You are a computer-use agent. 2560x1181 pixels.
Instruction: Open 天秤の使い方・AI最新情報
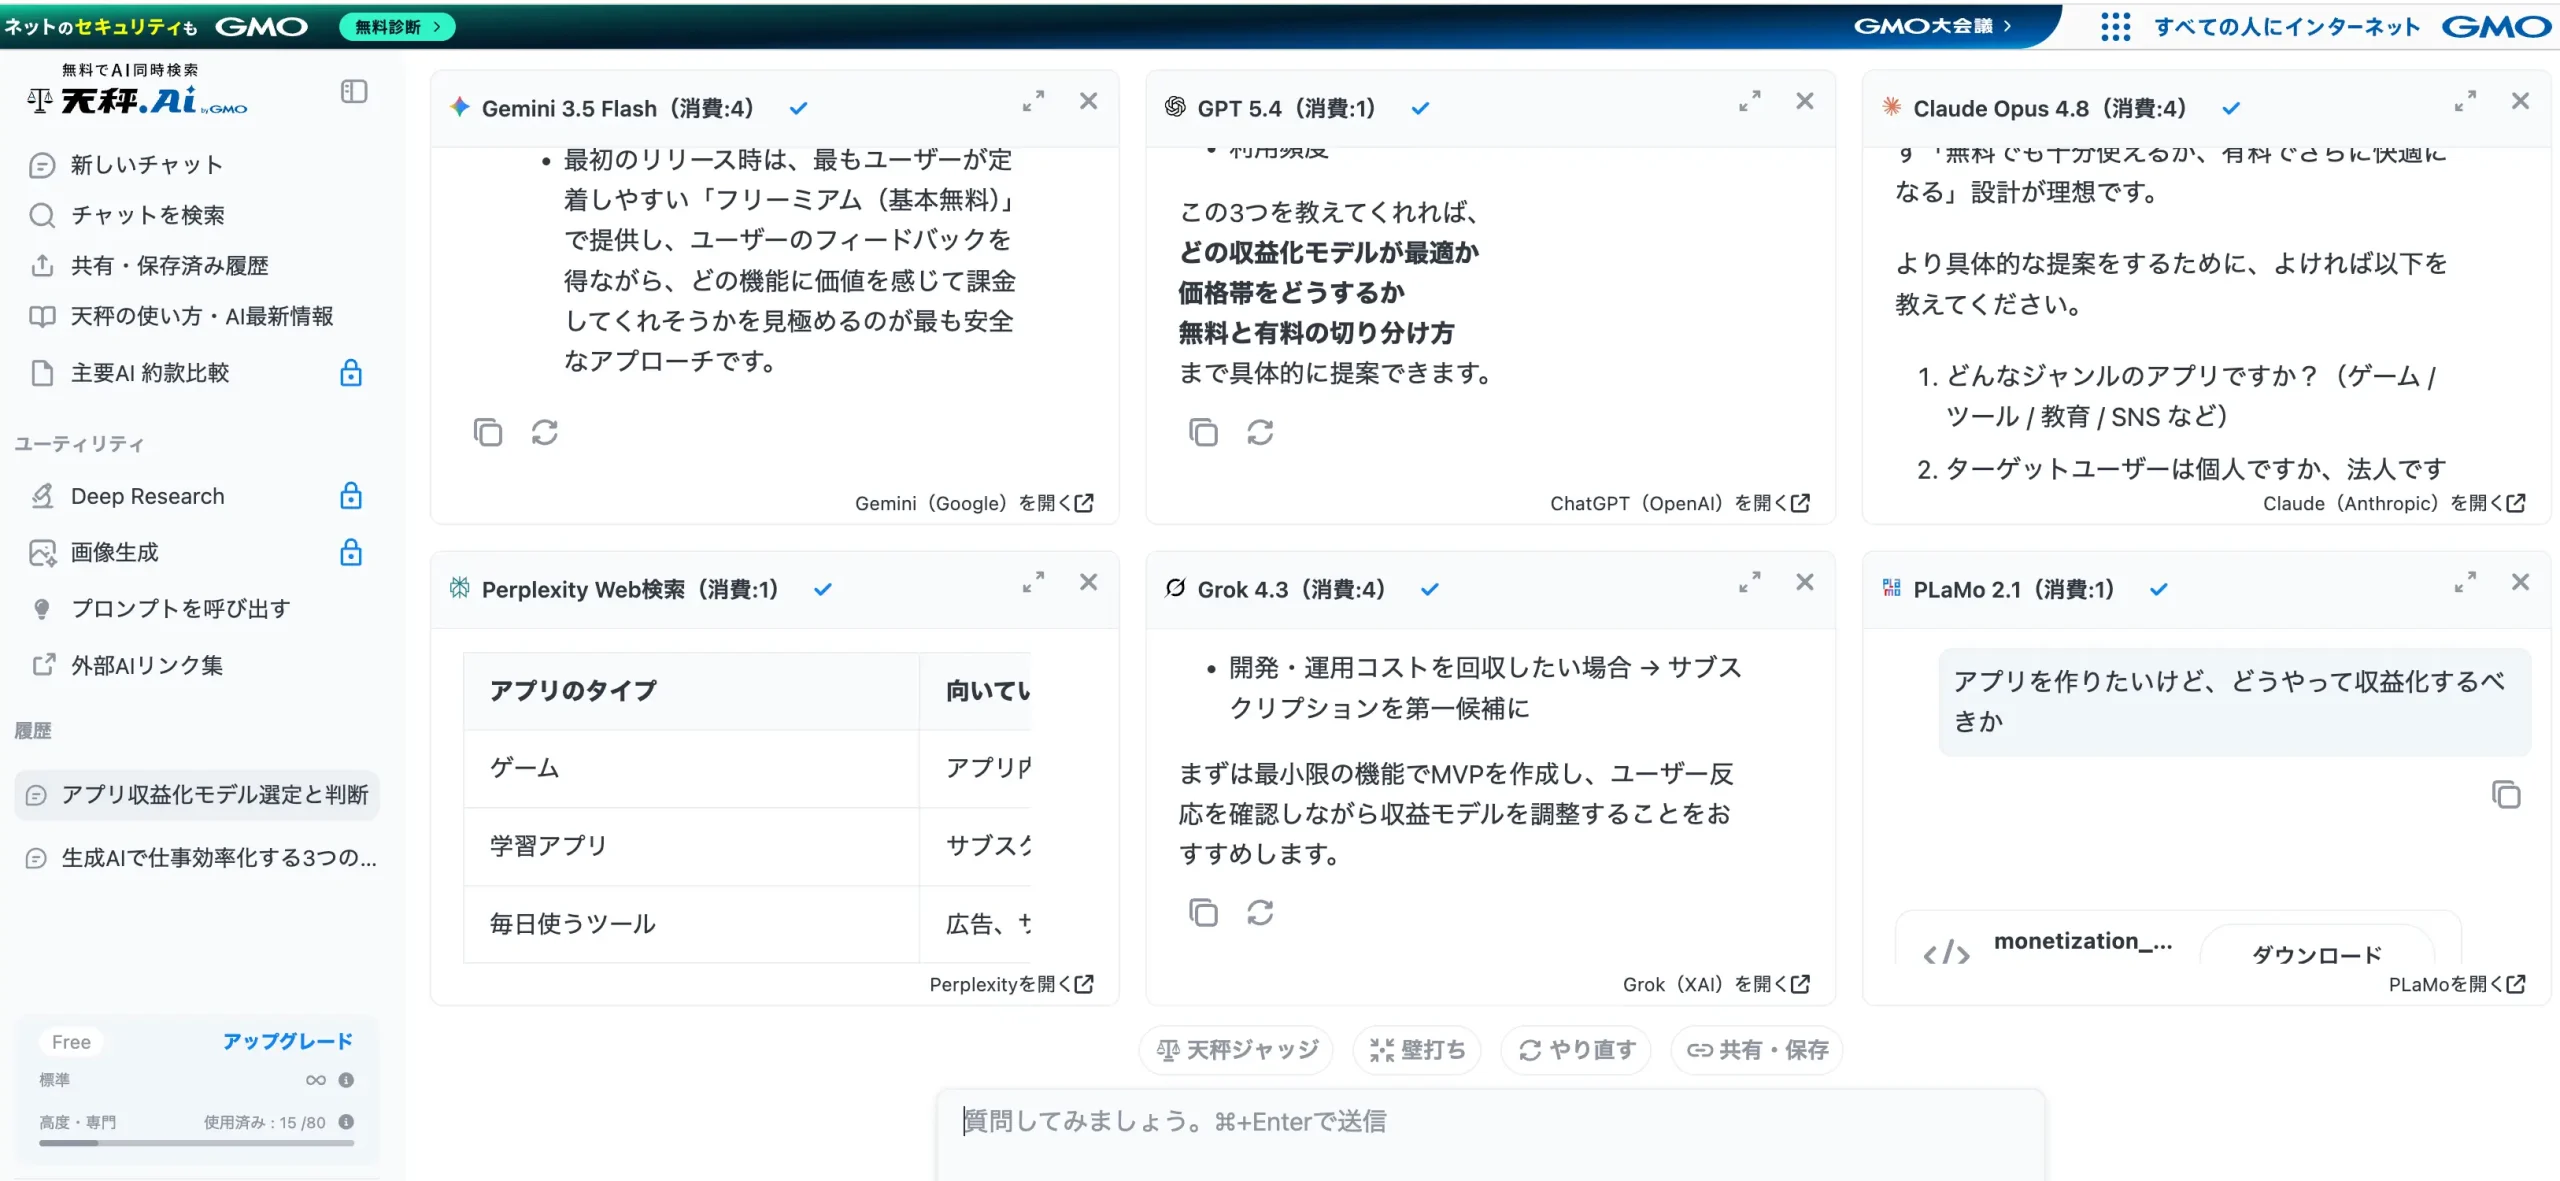click(x=181, y=317)
